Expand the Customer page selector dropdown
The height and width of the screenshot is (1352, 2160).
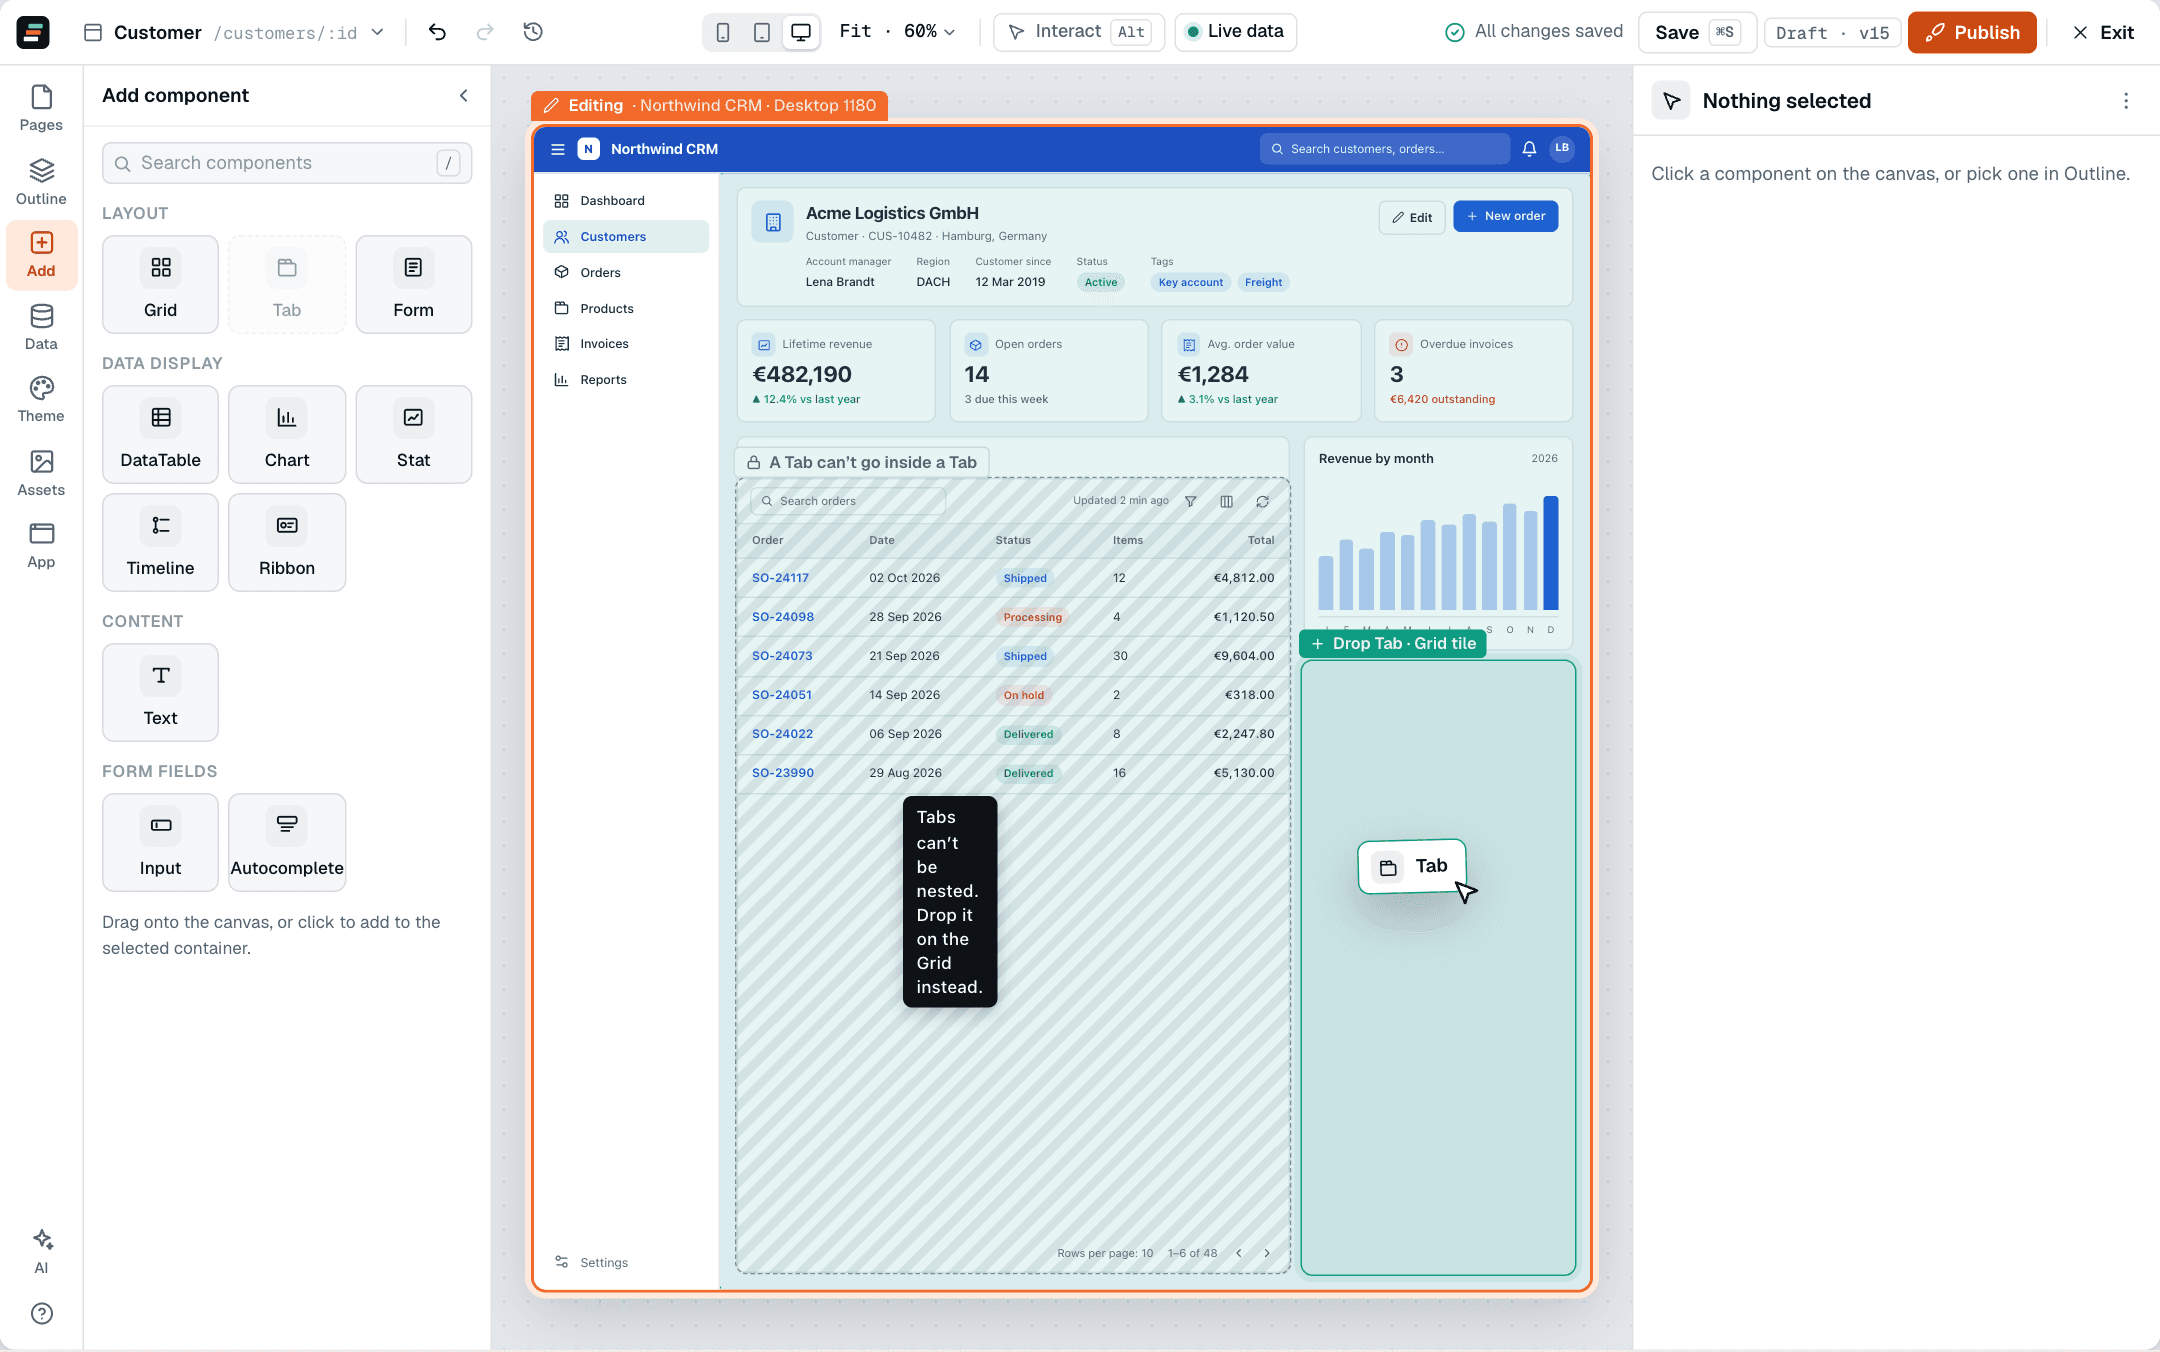click(235, 32)
